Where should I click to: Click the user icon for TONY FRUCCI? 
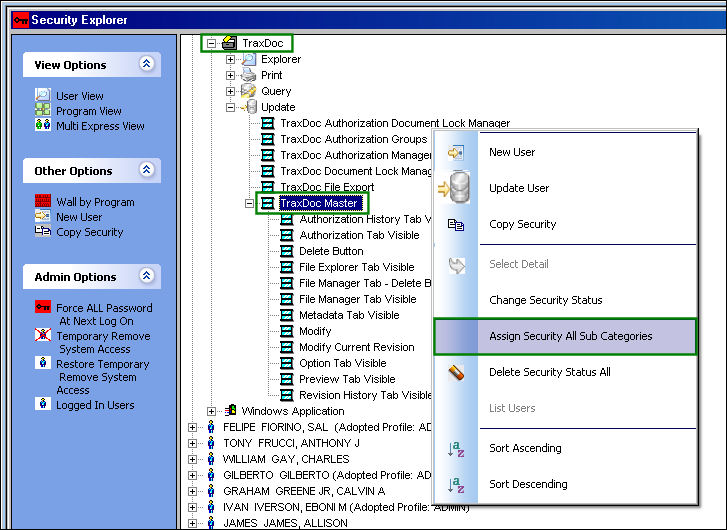click(211, 443)
